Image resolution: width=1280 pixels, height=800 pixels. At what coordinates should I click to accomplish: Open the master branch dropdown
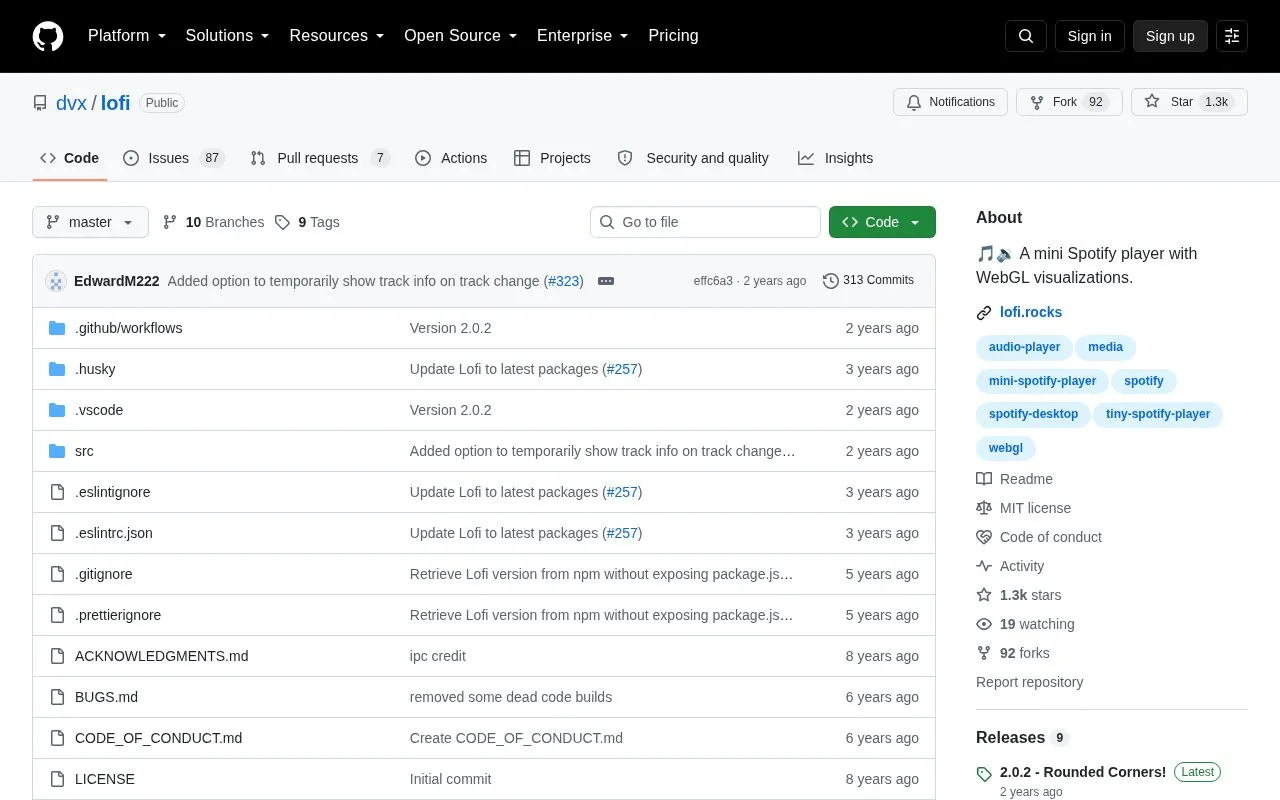90,222
